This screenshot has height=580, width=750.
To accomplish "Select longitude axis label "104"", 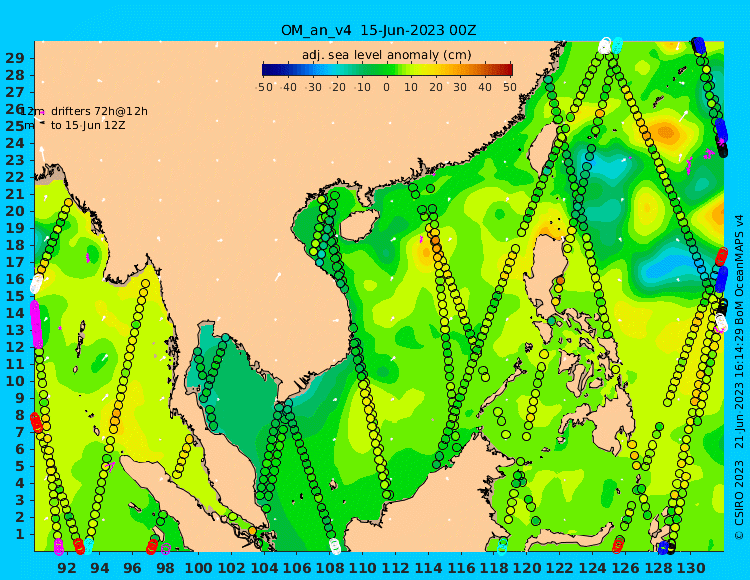I will (264, 568).
